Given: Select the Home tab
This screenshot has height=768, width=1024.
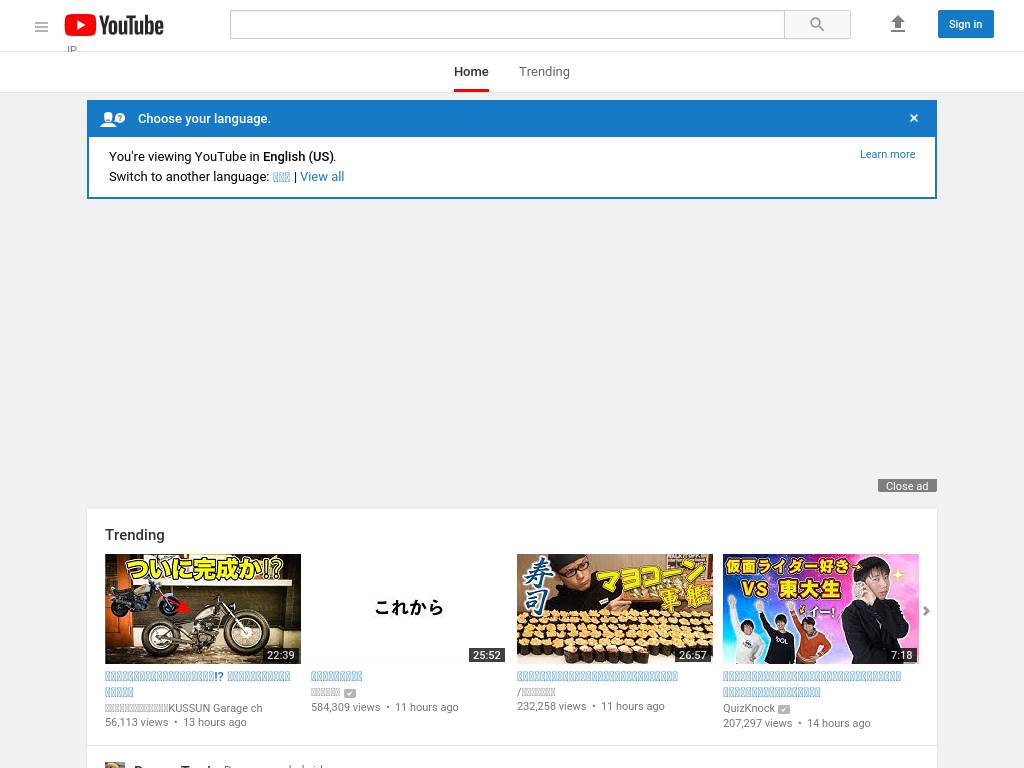Looking at the screenshot, I should pyautogui.click(x=471, y=72).
